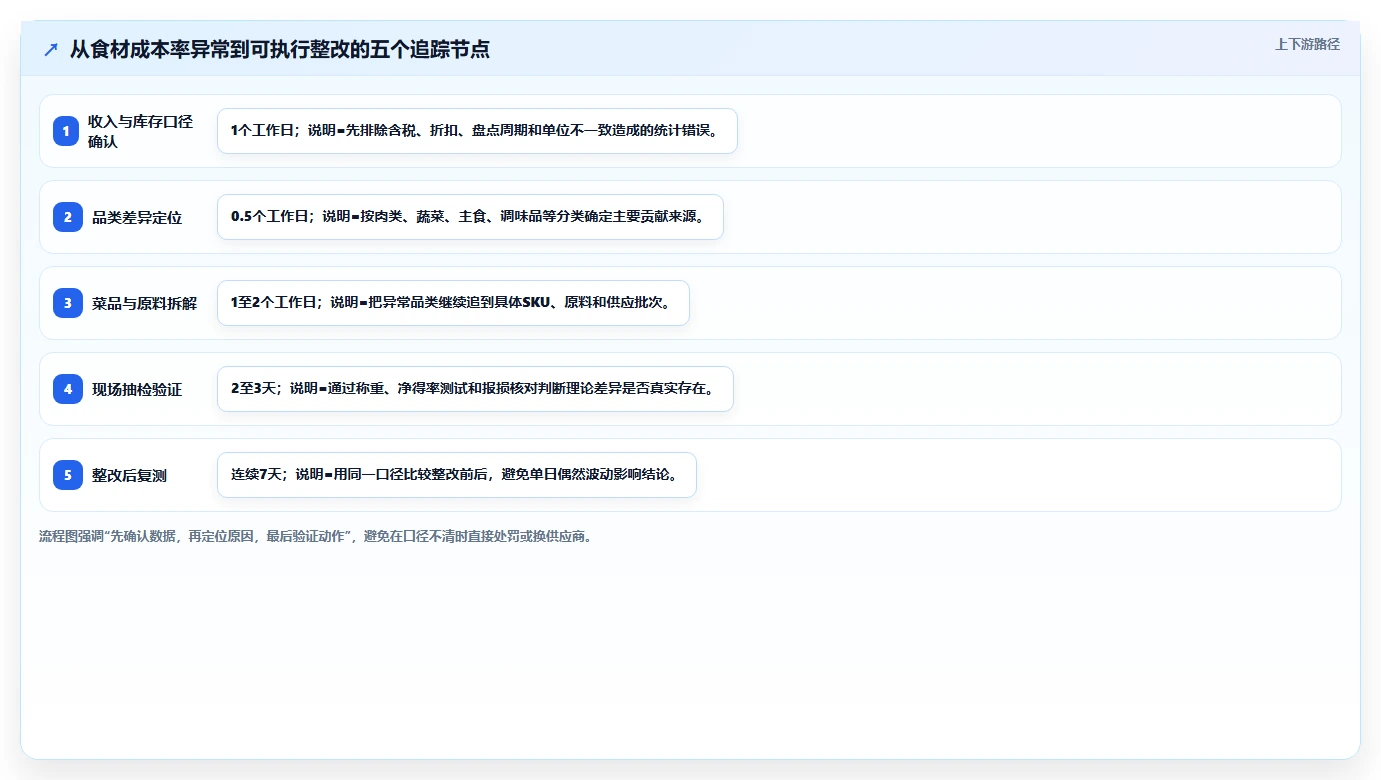The width and height of the screenshot is (1381, 780).
Task: Click the 现场抽检验证 step label
Action: 137,389
